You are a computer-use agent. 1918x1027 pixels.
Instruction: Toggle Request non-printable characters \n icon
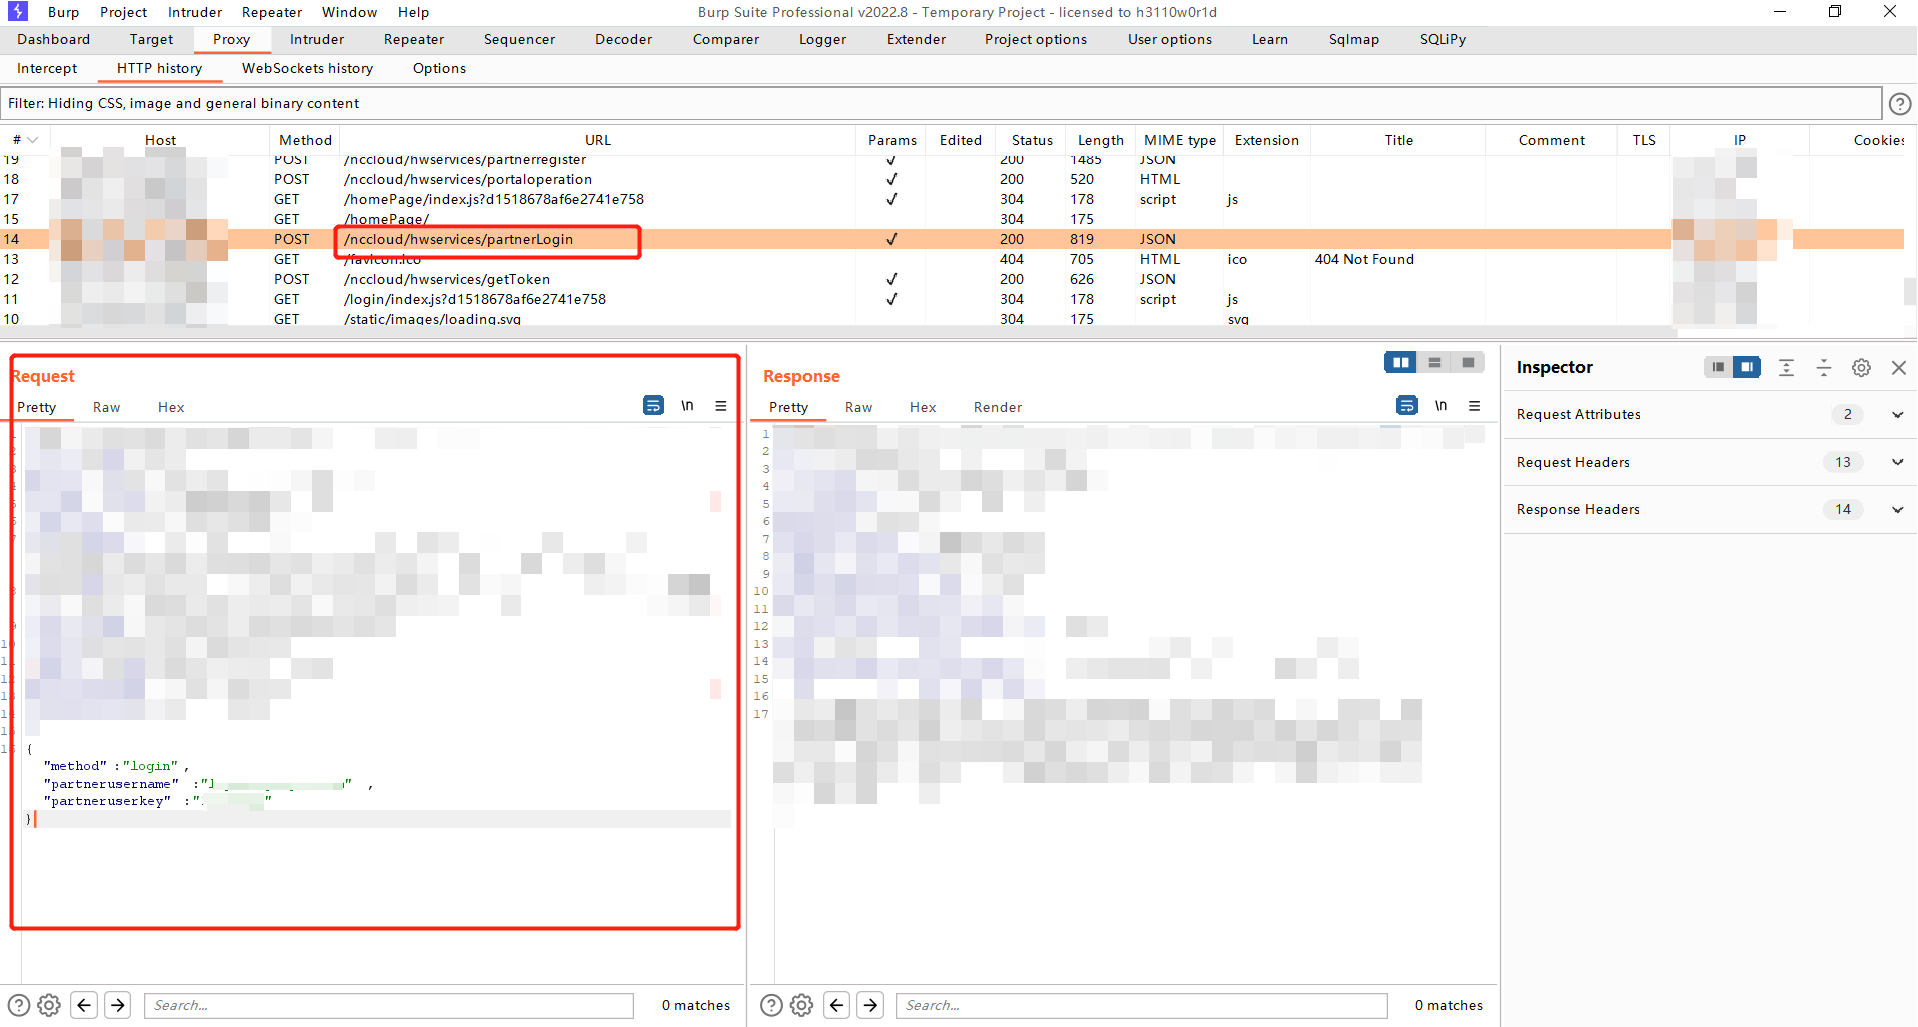687,405
